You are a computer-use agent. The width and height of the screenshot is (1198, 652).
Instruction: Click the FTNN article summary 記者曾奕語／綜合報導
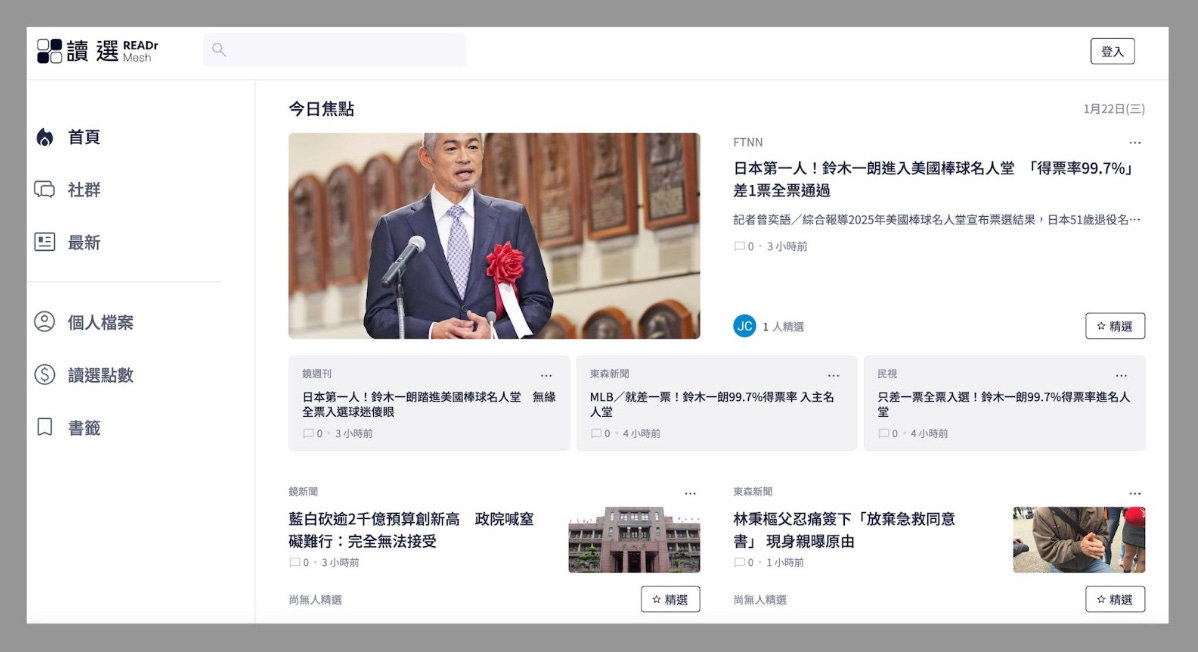(x=937, y=219)
